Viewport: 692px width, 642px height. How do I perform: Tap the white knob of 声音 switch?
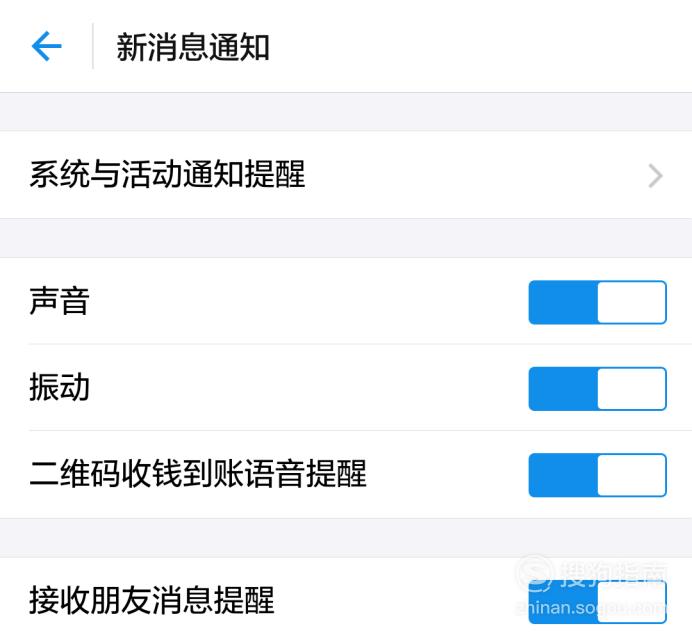pyautogui.click(x=632, y=302)
